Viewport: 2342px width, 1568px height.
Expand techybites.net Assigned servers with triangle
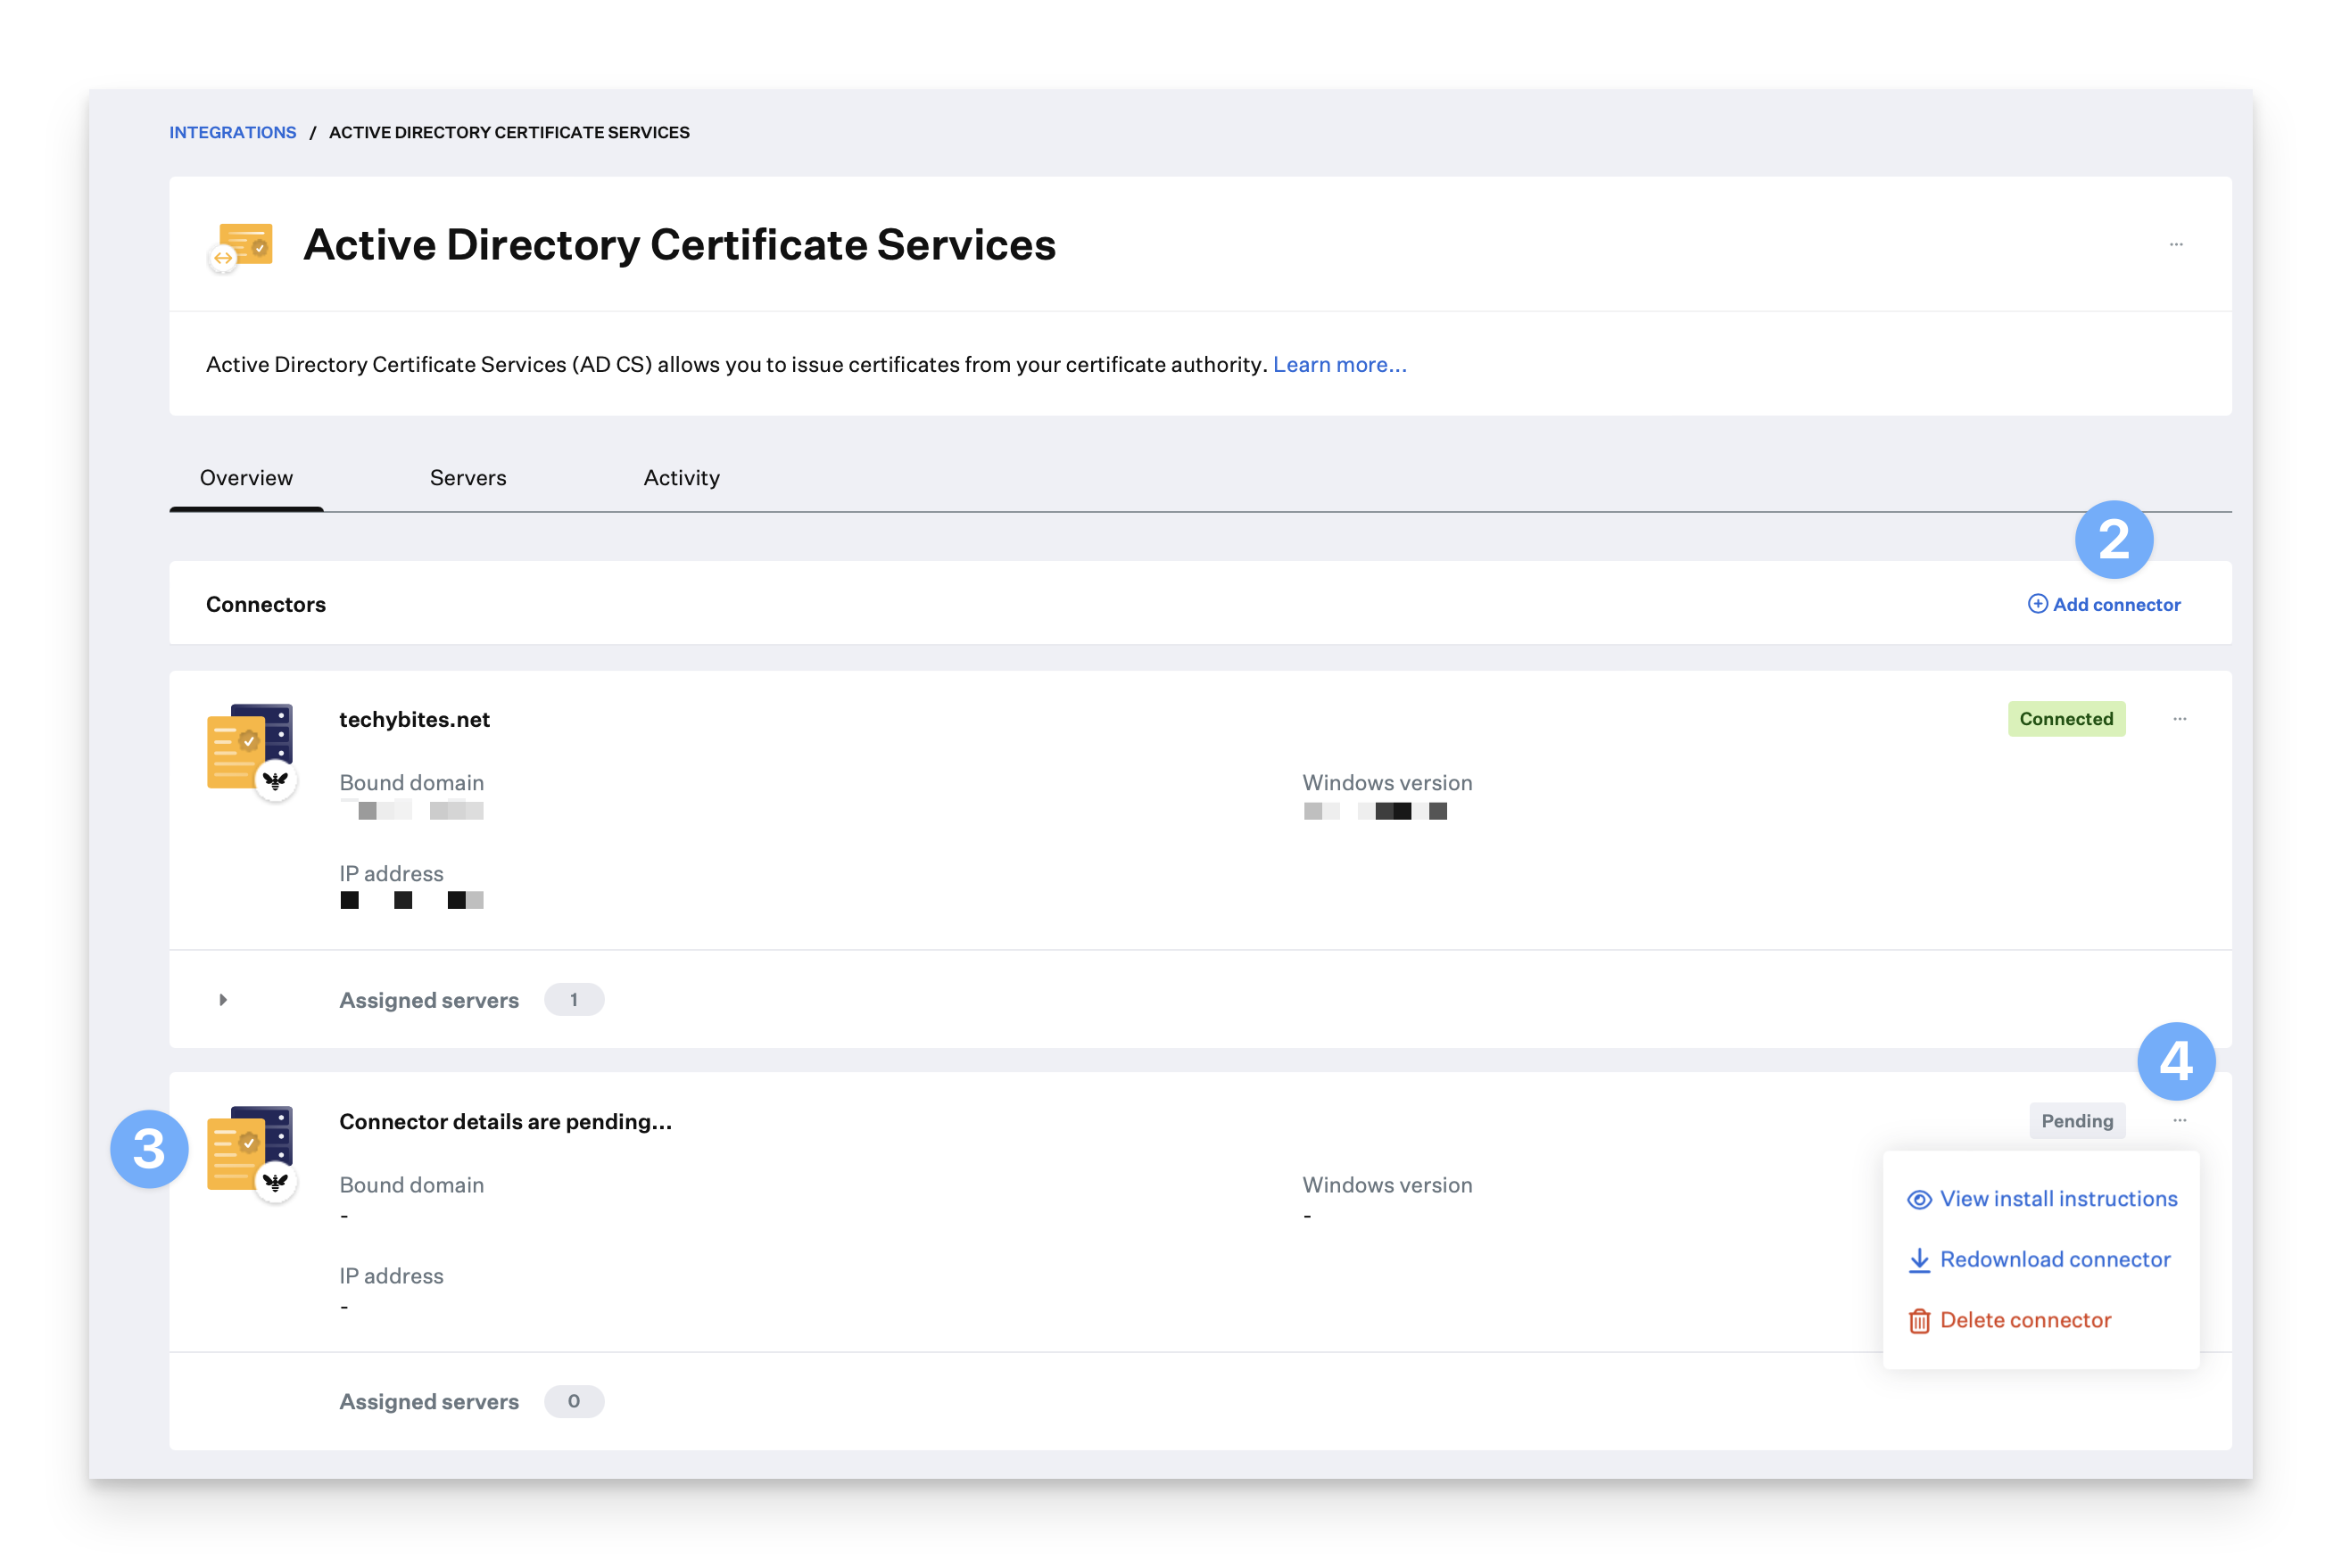(223, 1000)
